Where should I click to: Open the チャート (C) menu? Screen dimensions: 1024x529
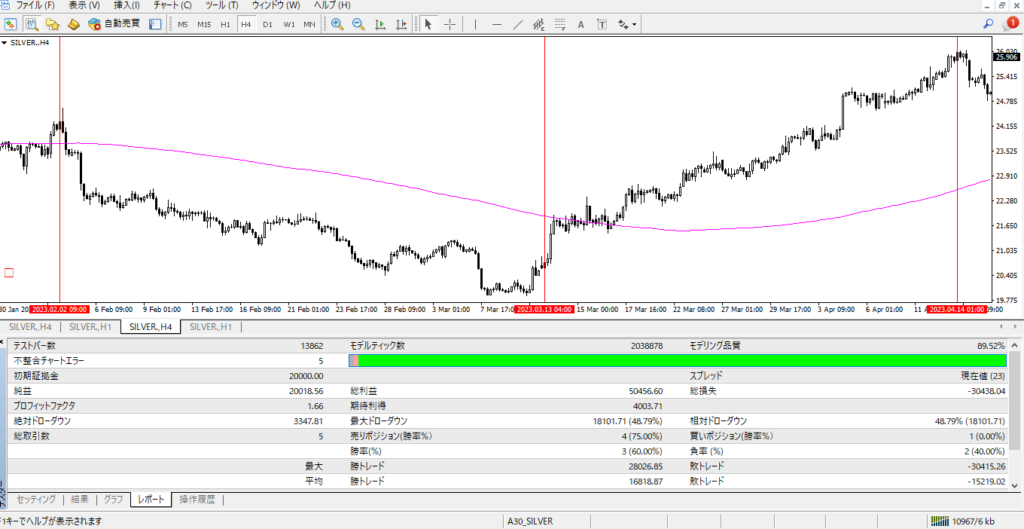click(x=171, y=6)
